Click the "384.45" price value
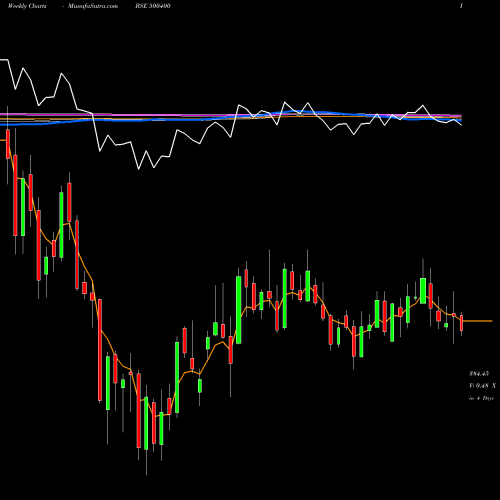 pos(479,374)
